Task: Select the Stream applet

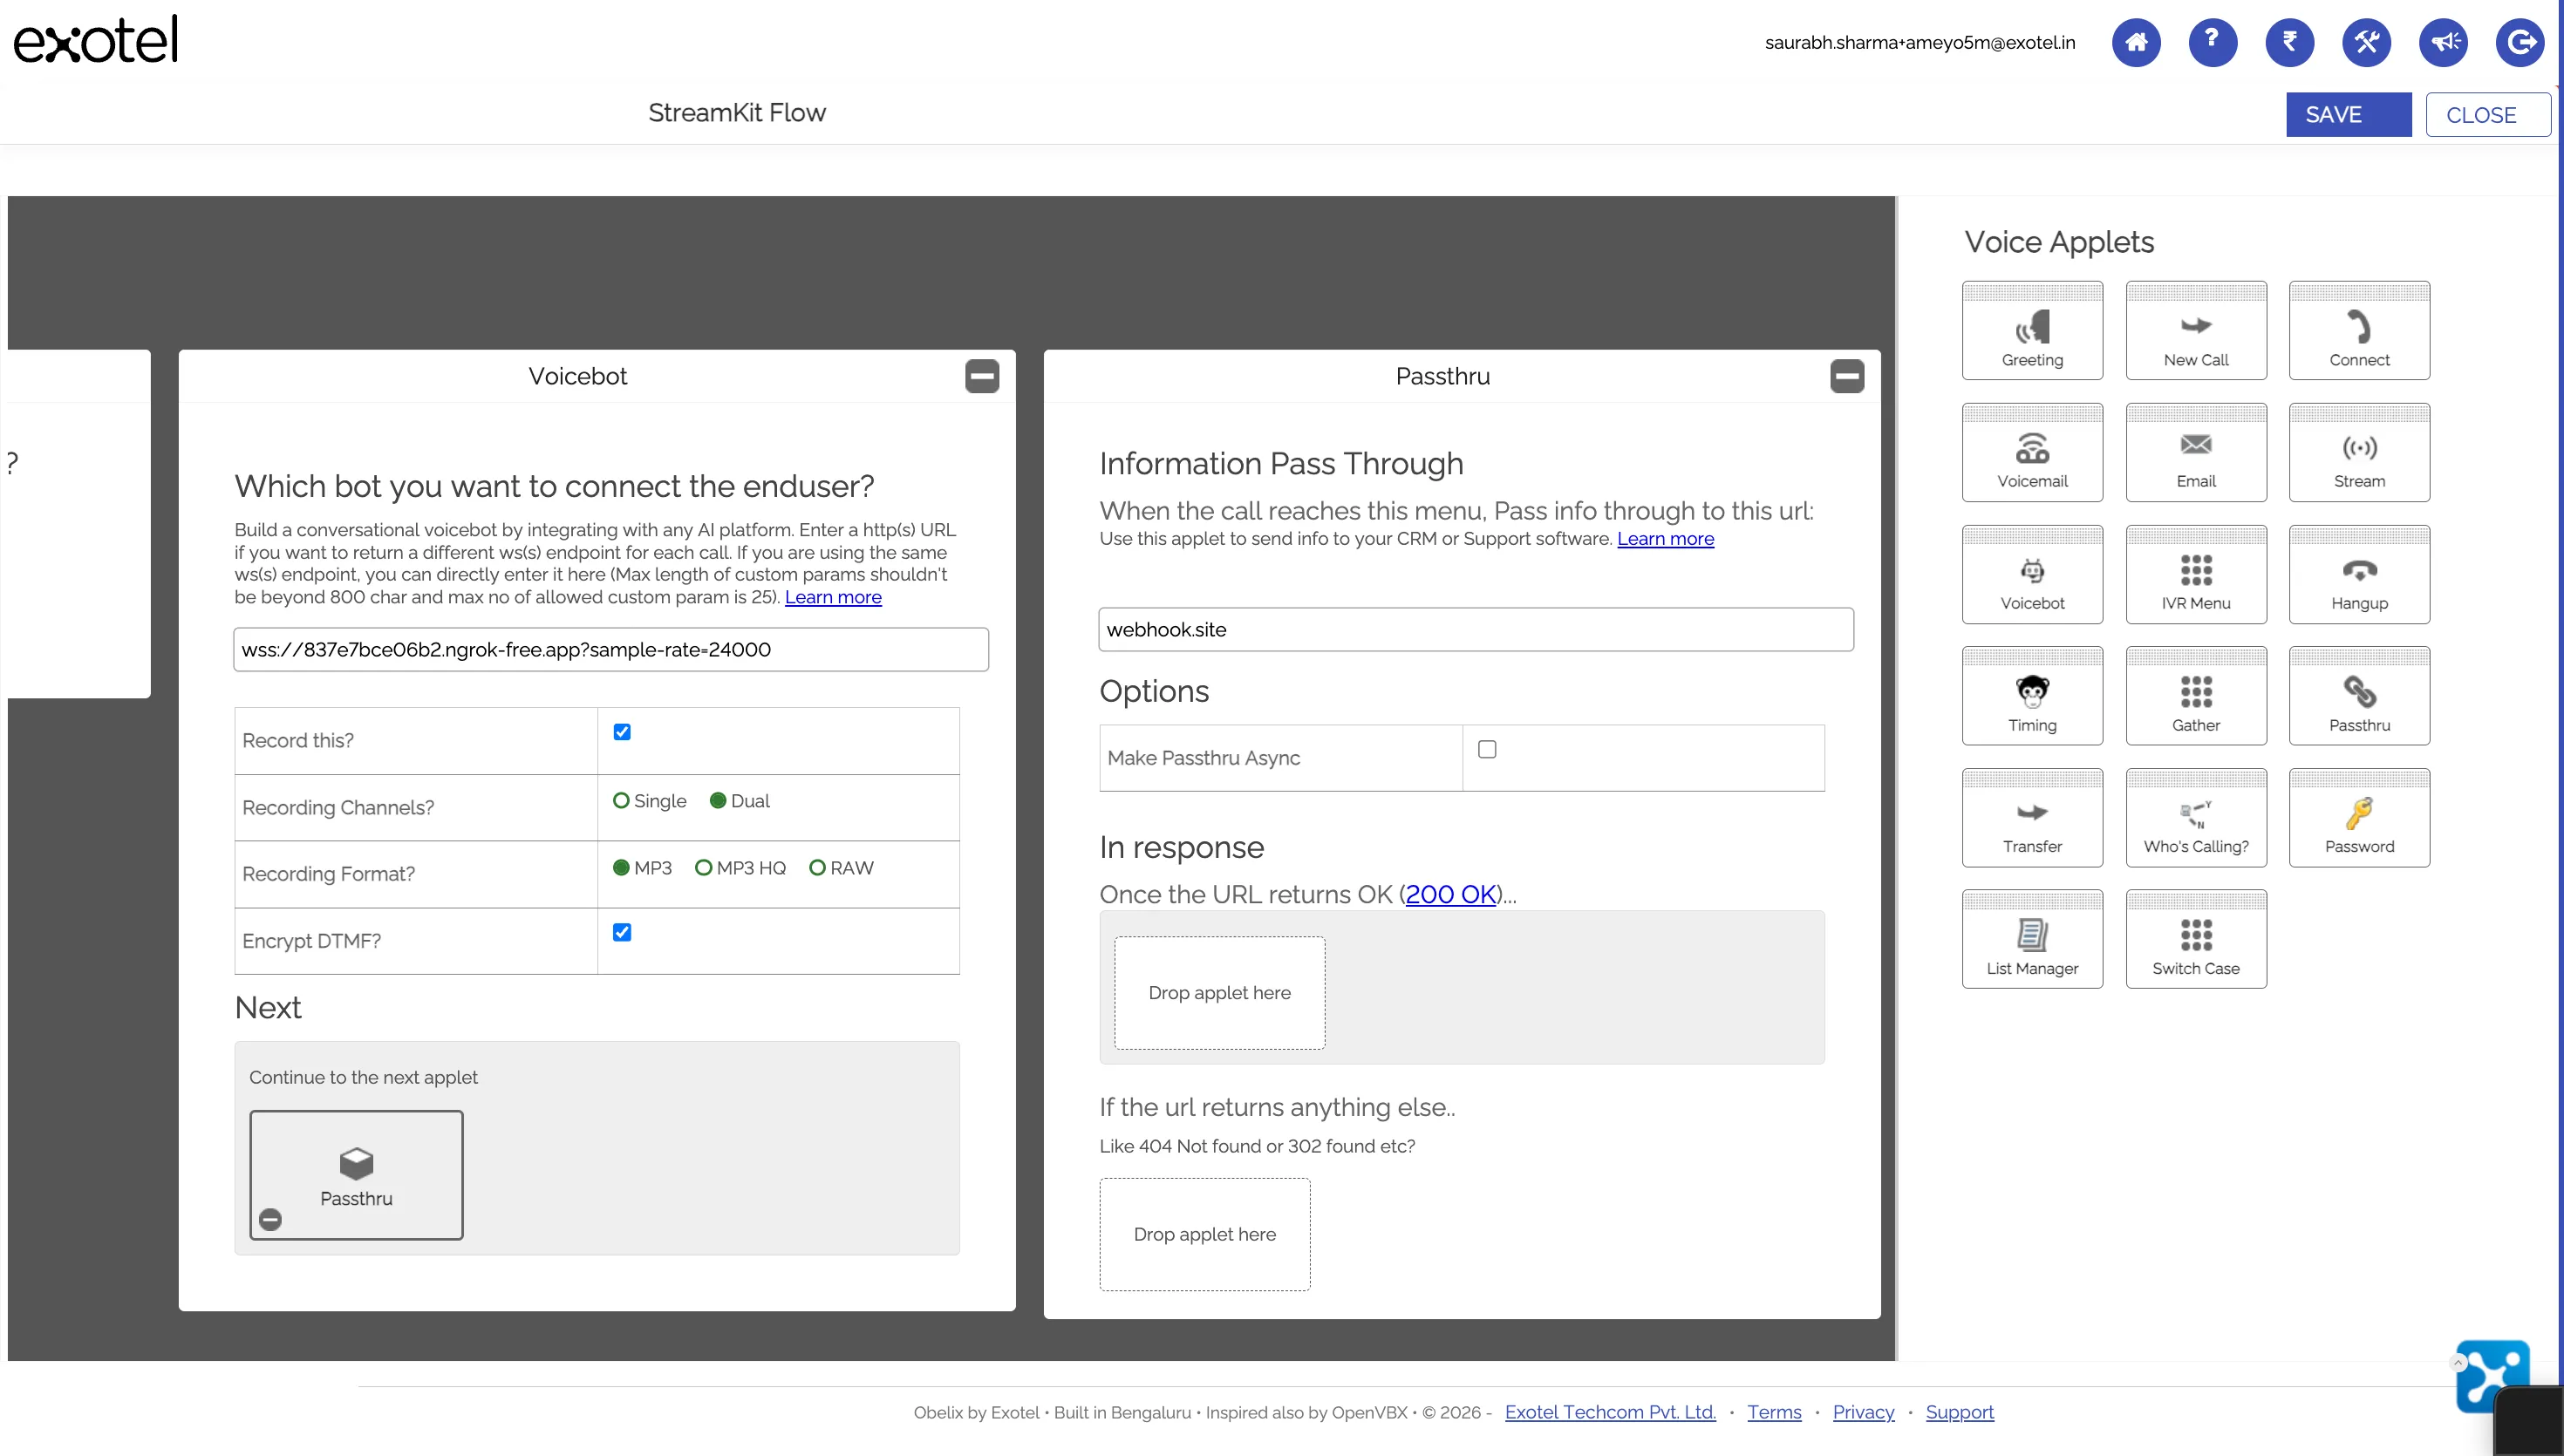Action: click(2359, 452)
